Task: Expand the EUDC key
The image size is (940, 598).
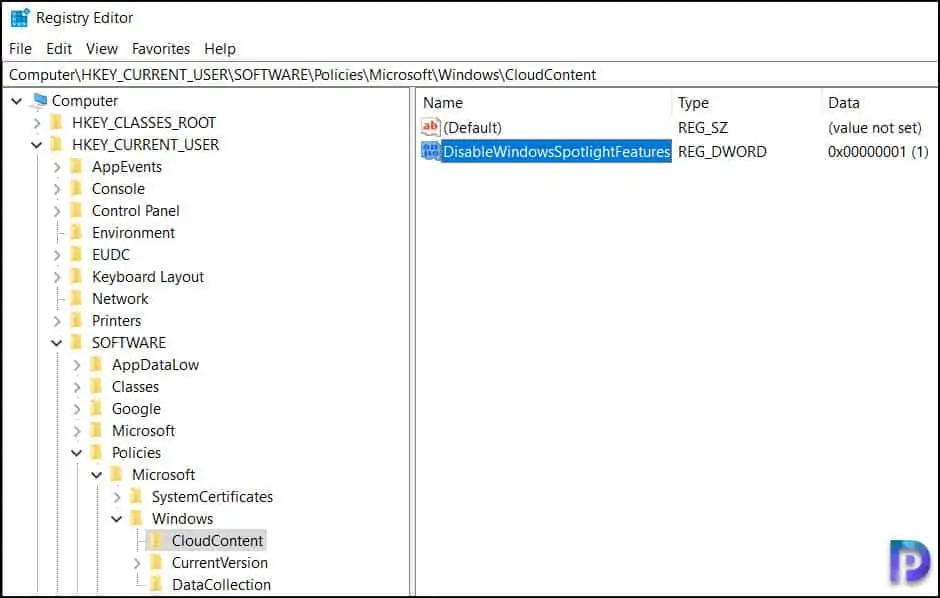Action: point(57,255)
